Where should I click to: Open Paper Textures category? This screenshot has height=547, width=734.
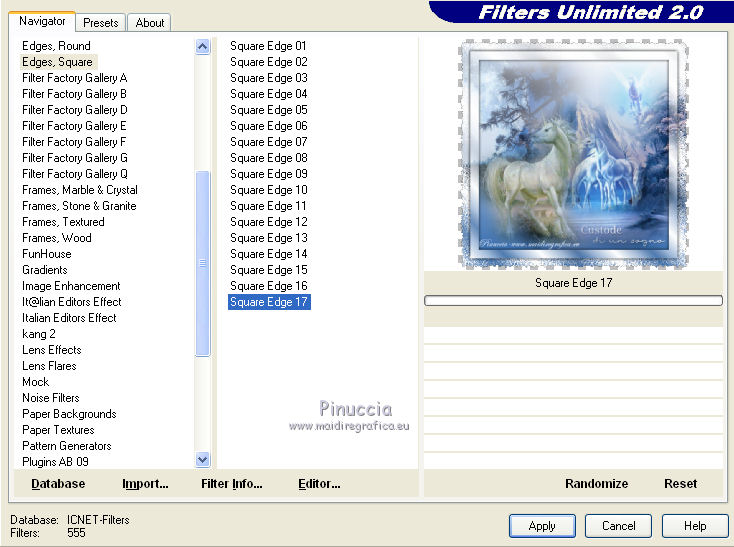click(58, 430)
